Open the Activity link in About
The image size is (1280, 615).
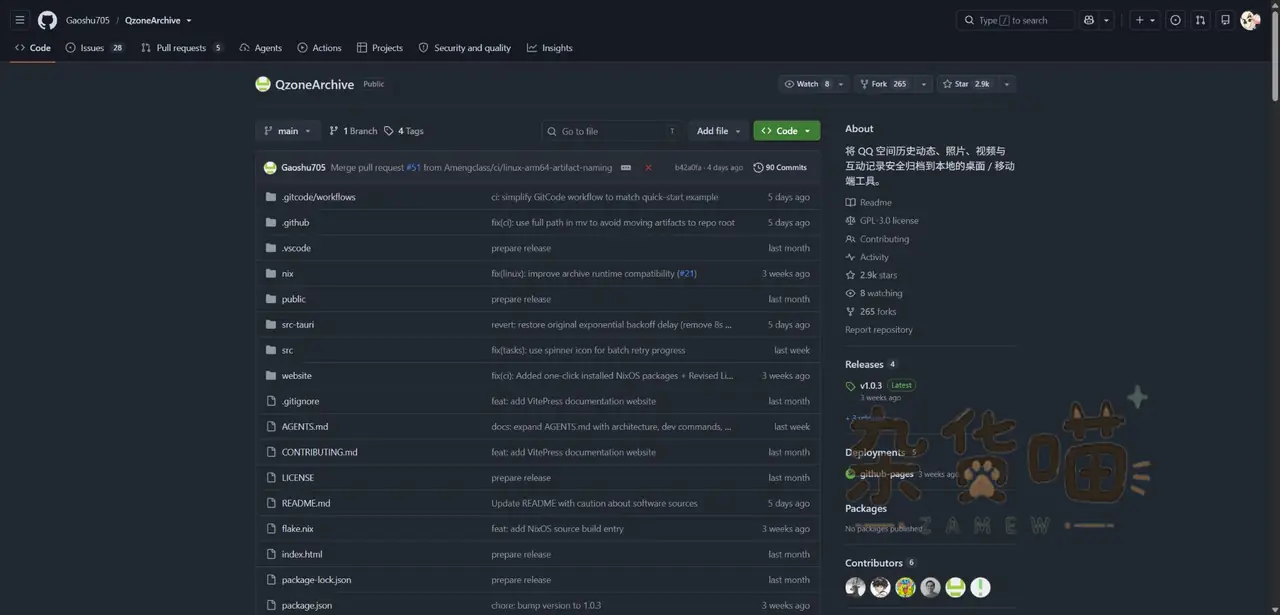tap(867, 257)
